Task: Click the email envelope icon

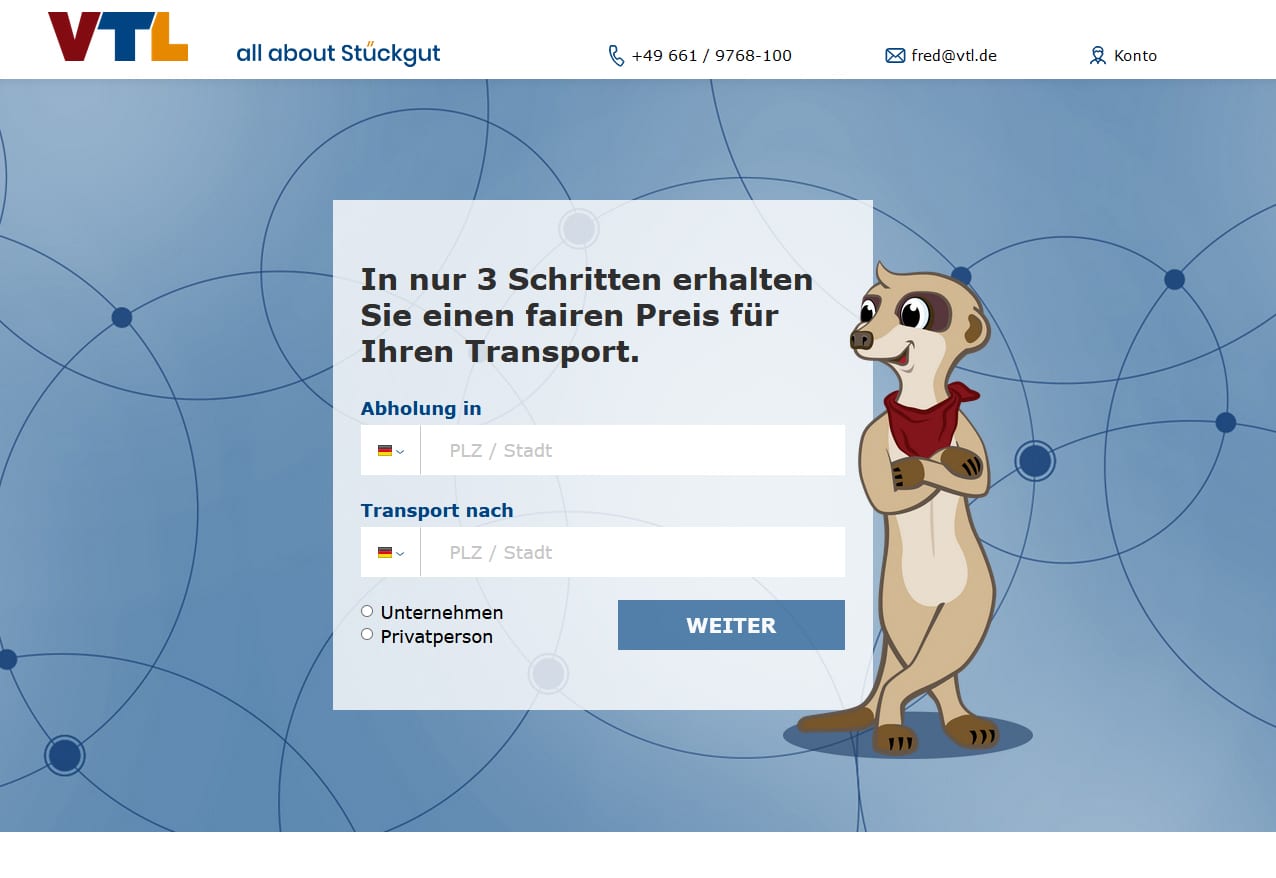Action: [895, 56]
